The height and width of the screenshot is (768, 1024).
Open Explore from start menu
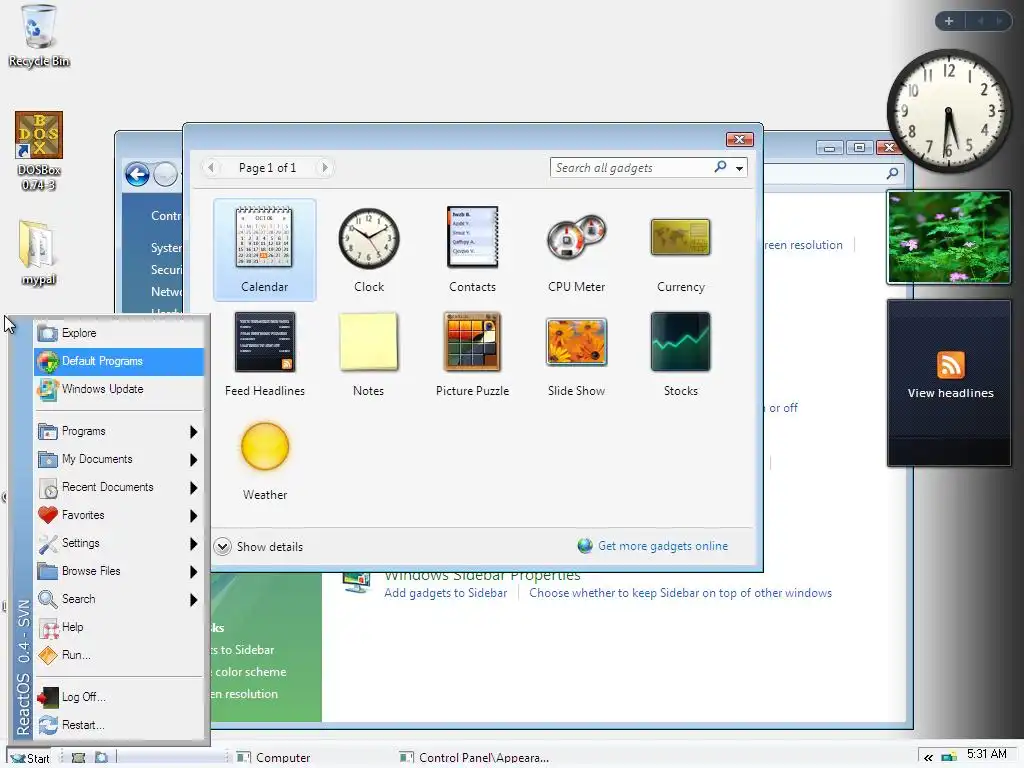click(x=119, y=333)
